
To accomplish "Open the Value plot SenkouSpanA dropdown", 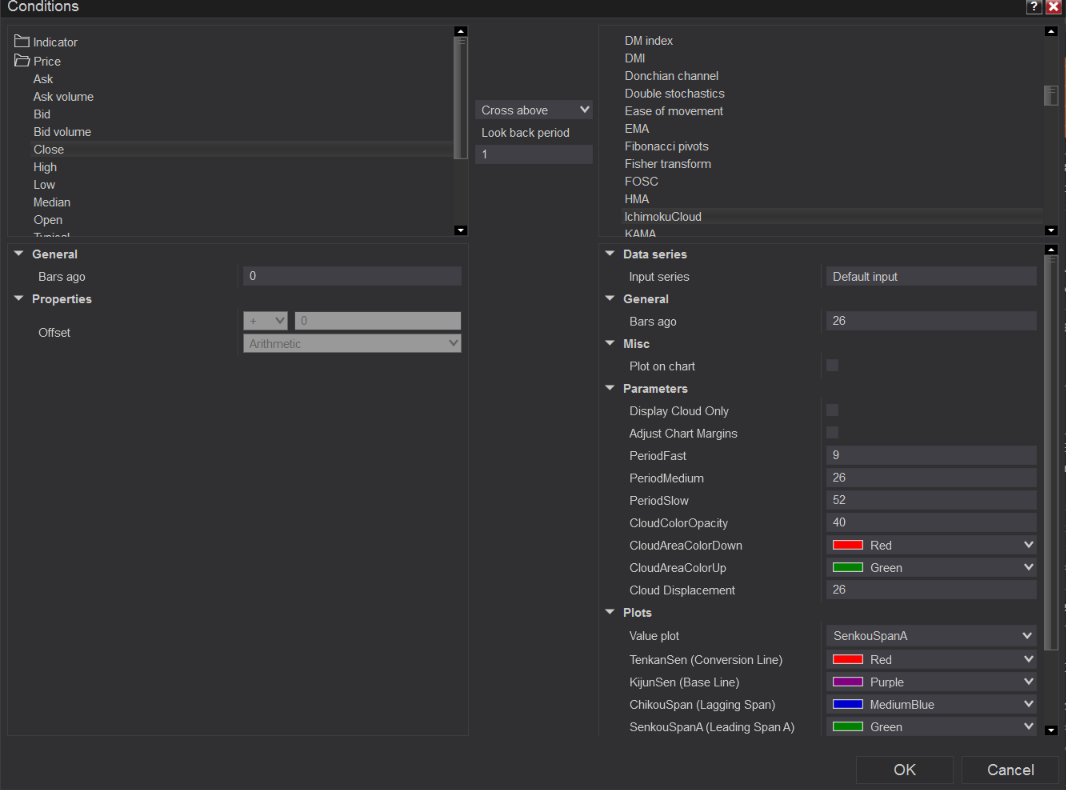I will coord(931,636).
